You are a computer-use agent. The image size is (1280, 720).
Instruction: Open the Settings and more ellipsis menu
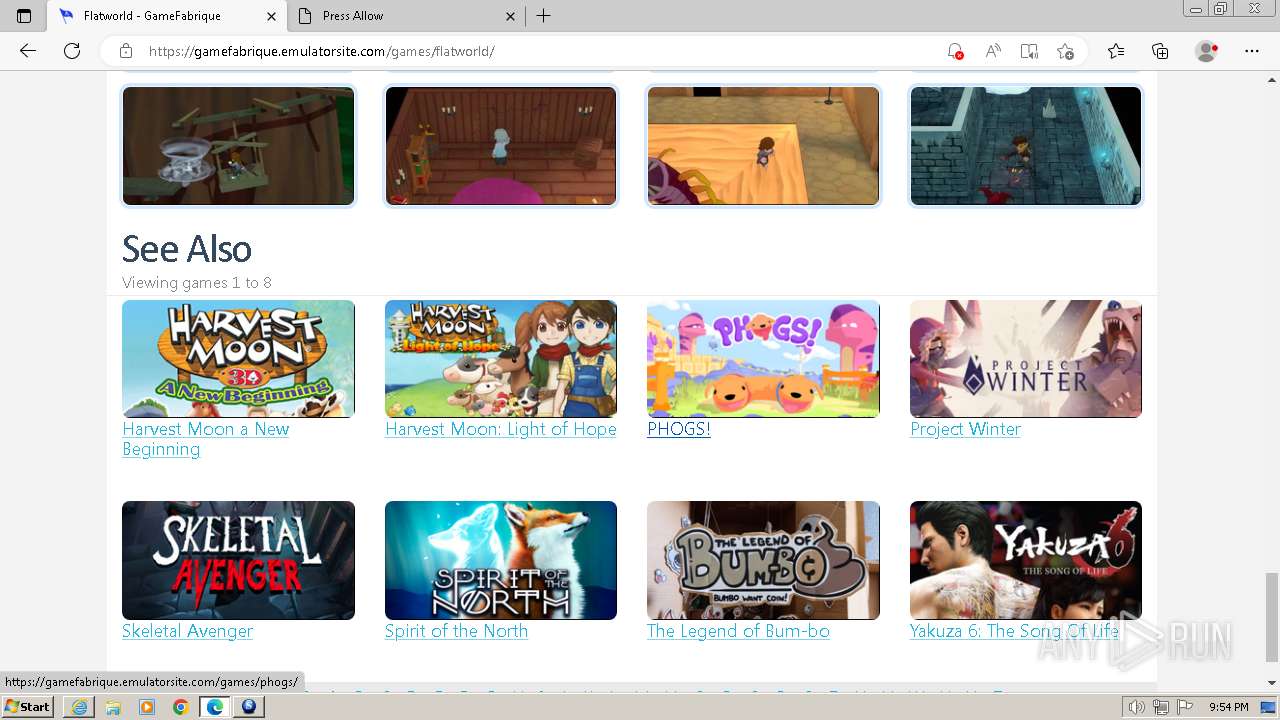[1252, 51]
